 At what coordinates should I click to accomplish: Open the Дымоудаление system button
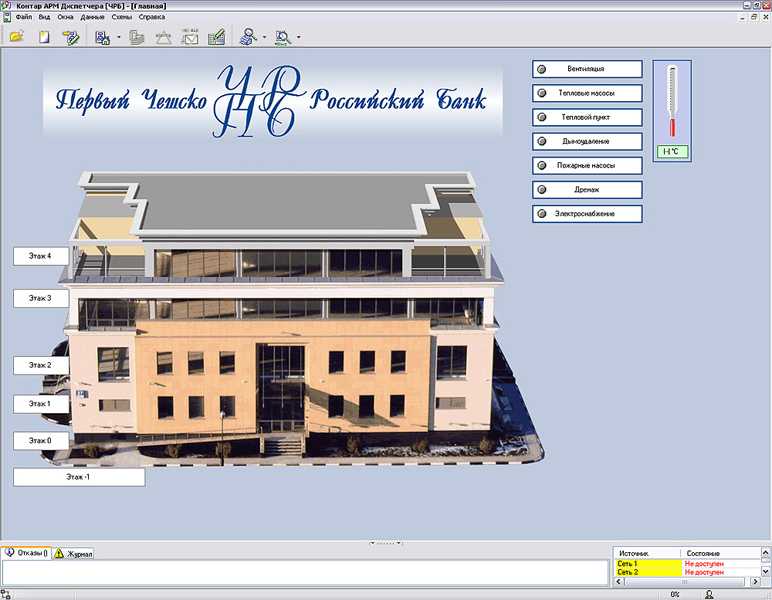pos(587,141)
